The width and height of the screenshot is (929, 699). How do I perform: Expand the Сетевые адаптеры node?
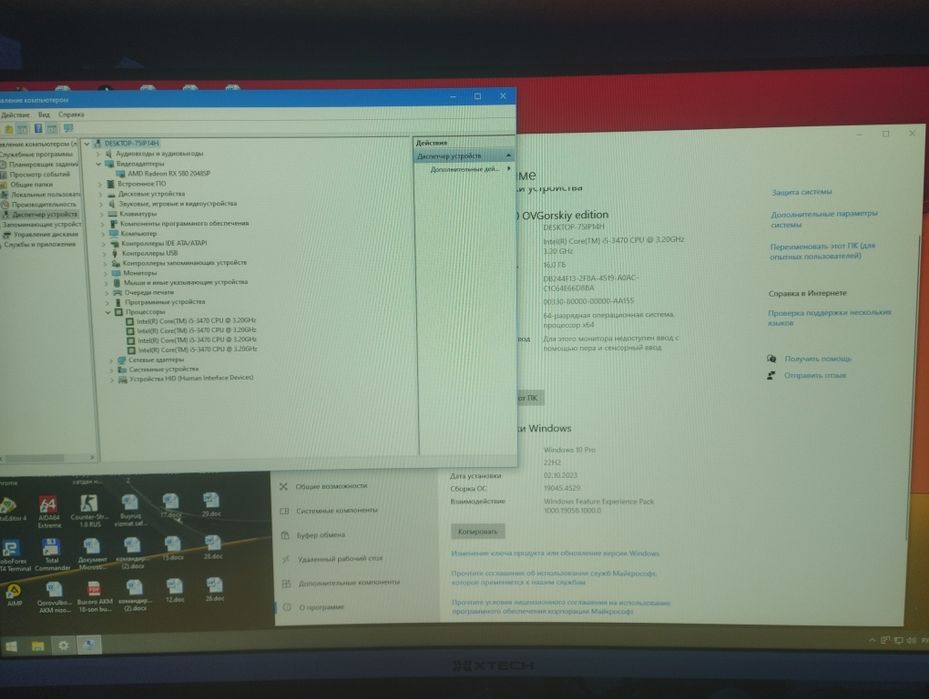tap(111, 360)
